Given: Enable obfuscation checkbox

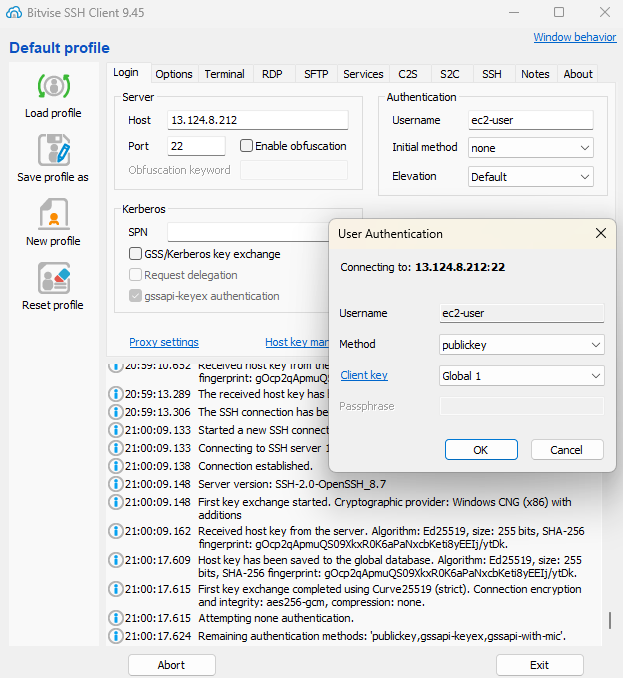Looking at the screenshot, I should coord(246,146).
